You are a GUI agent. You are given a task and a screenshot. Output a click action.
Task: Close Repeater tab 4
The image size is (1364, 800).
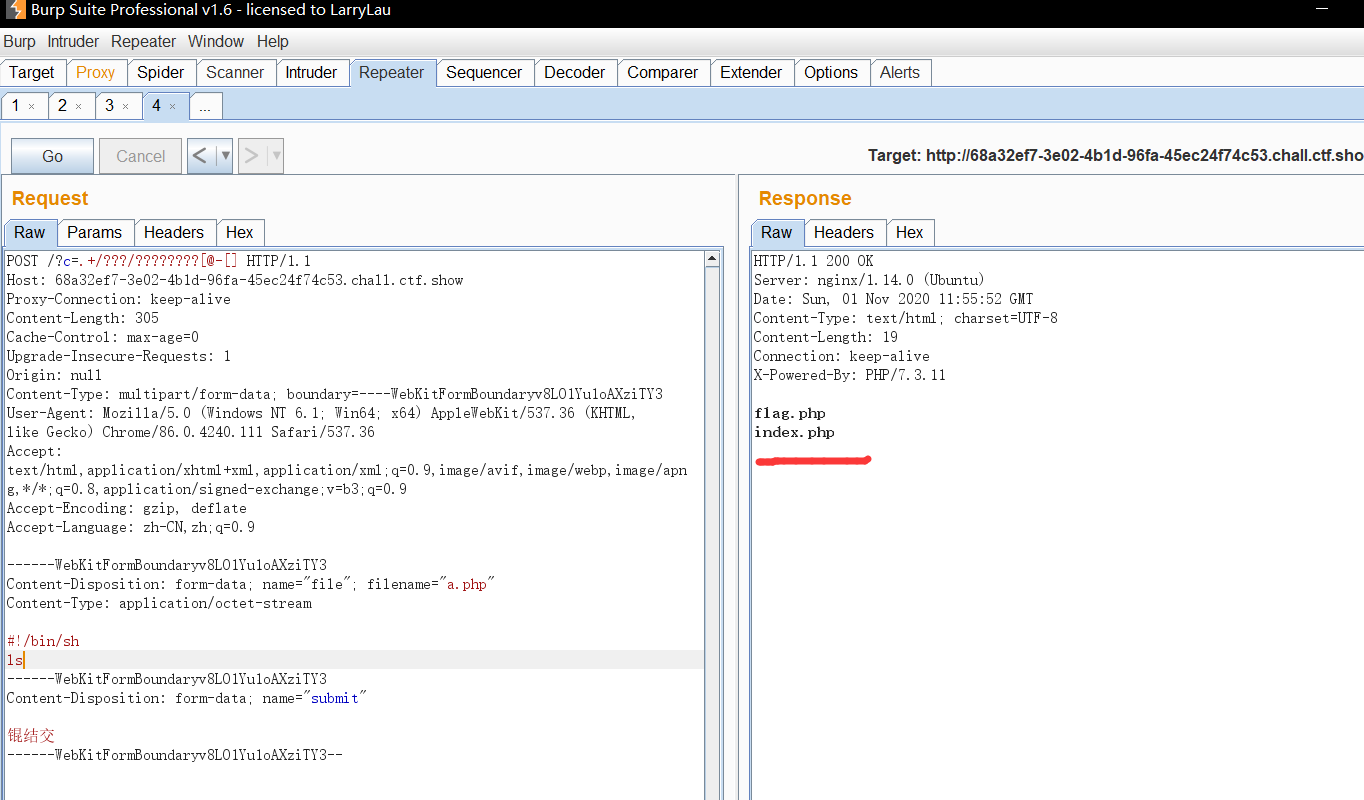[x=172, y=106]
